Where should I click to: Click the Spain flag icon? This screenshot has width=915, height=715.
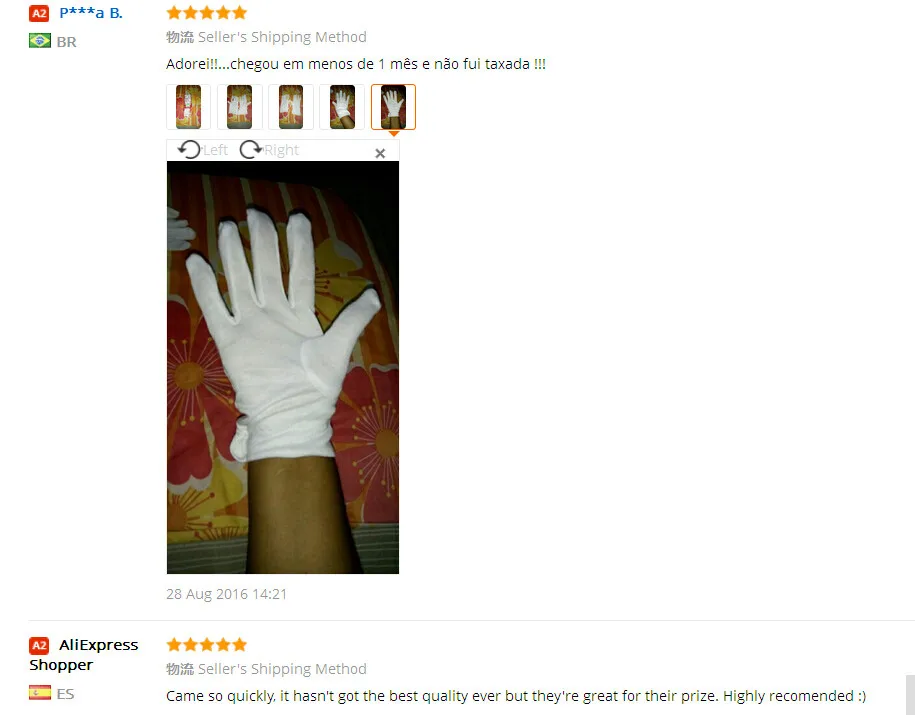tap(40, 693)
